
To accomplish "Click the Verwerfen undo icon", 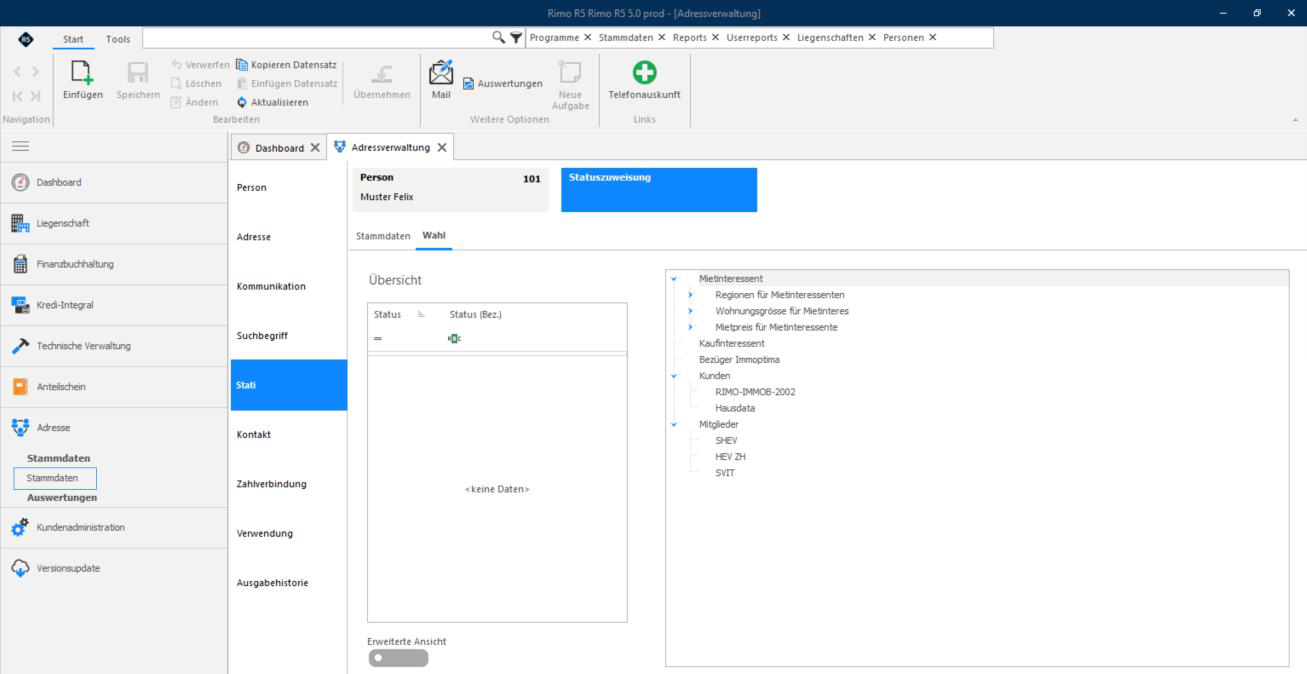I will coord(176,65).
